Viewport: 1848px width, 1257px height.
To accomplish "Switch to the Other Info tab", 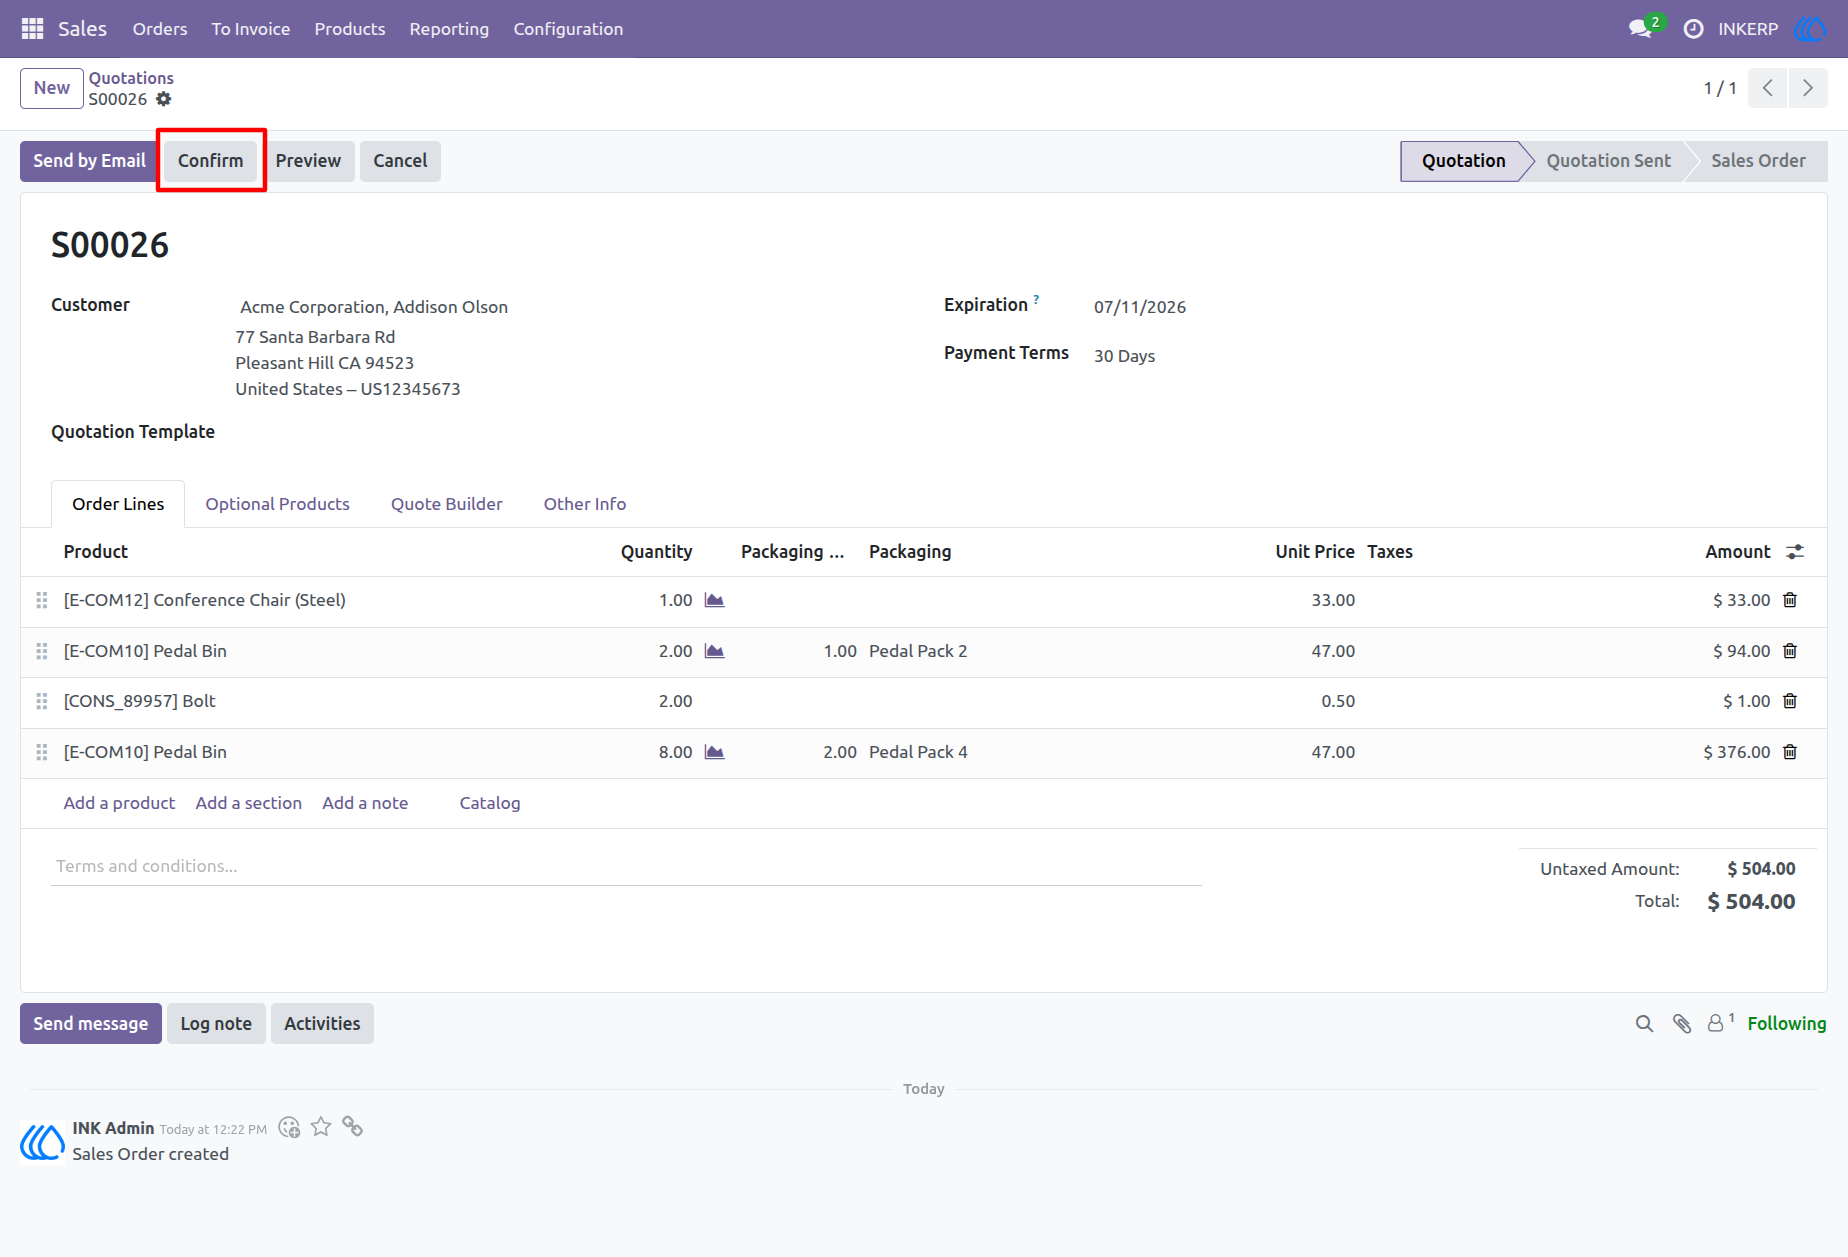I will (x=585, y=504).
